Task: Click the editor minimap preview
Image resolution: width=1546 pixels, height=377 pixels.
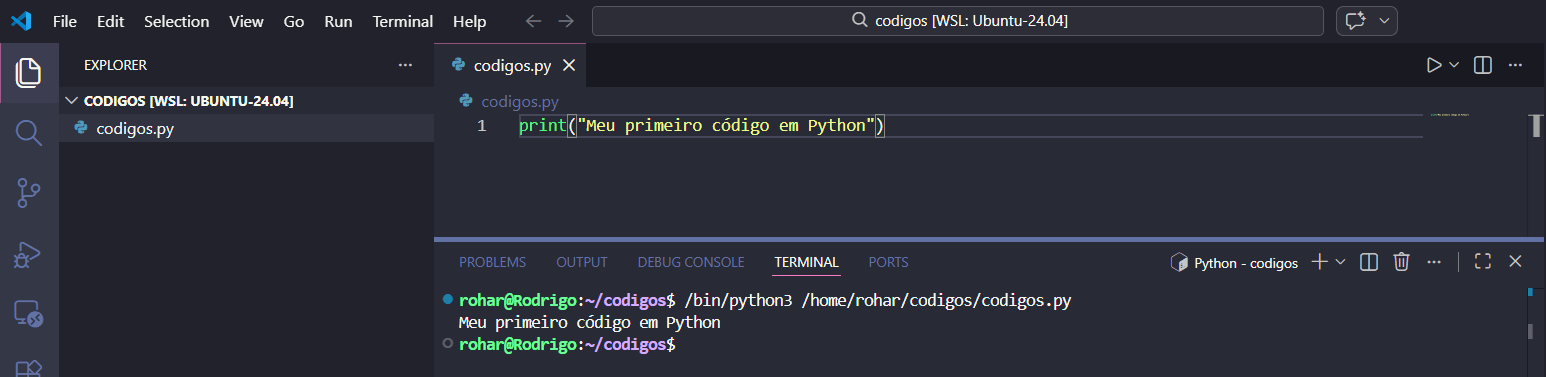Action: coord(1450,115)
